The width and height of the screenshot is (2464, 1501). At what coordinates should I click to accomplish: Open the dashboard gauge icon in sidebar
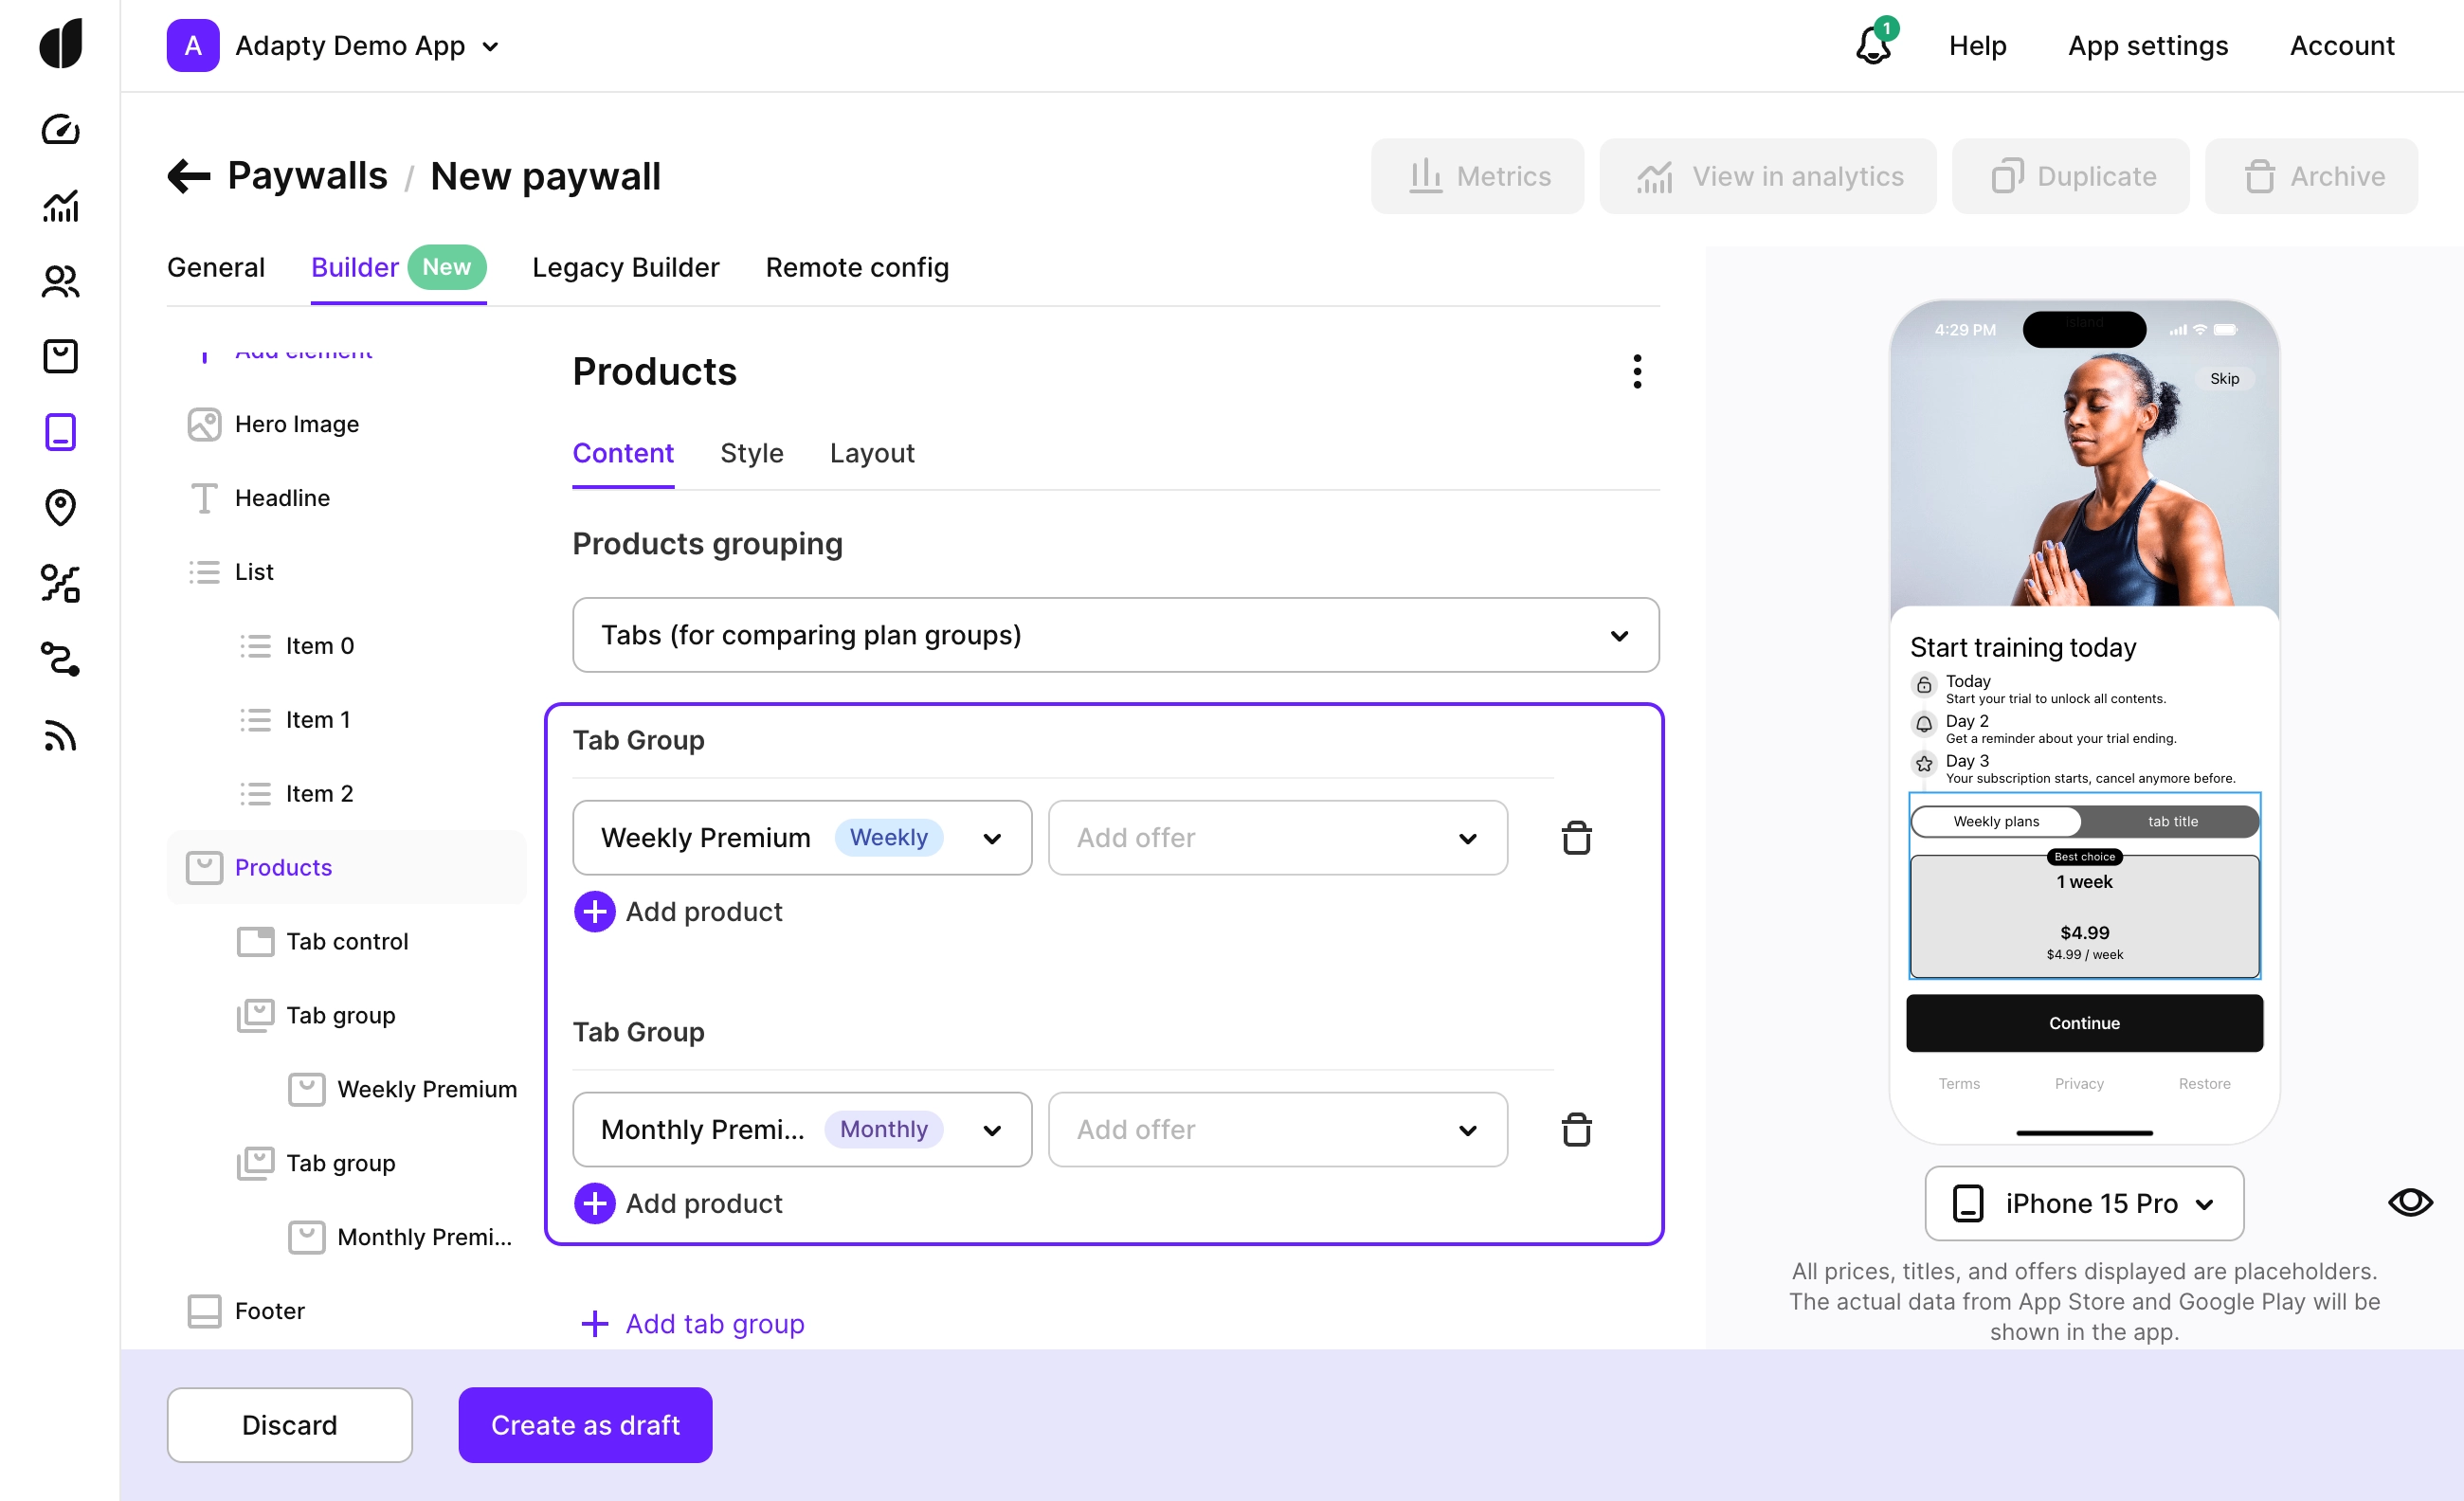click(60, 130)
